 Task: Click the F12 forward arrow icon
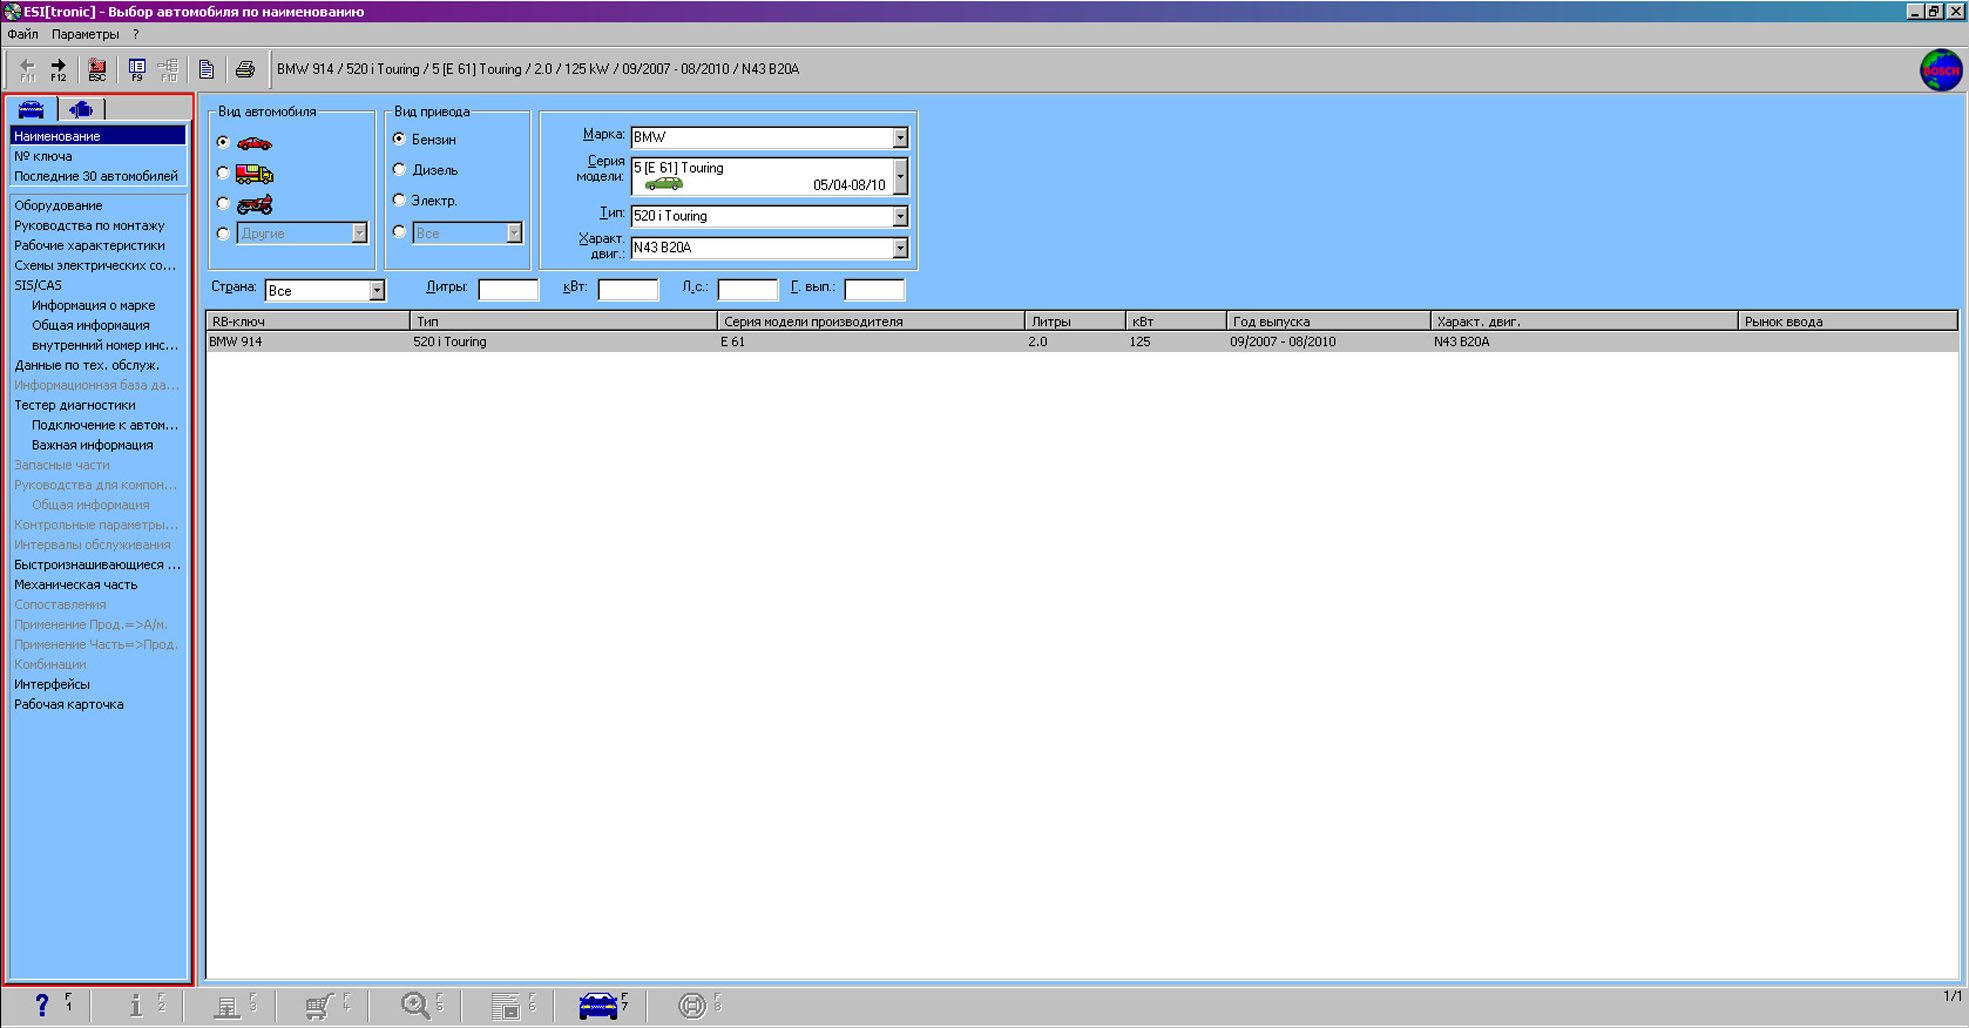[58, 69]
